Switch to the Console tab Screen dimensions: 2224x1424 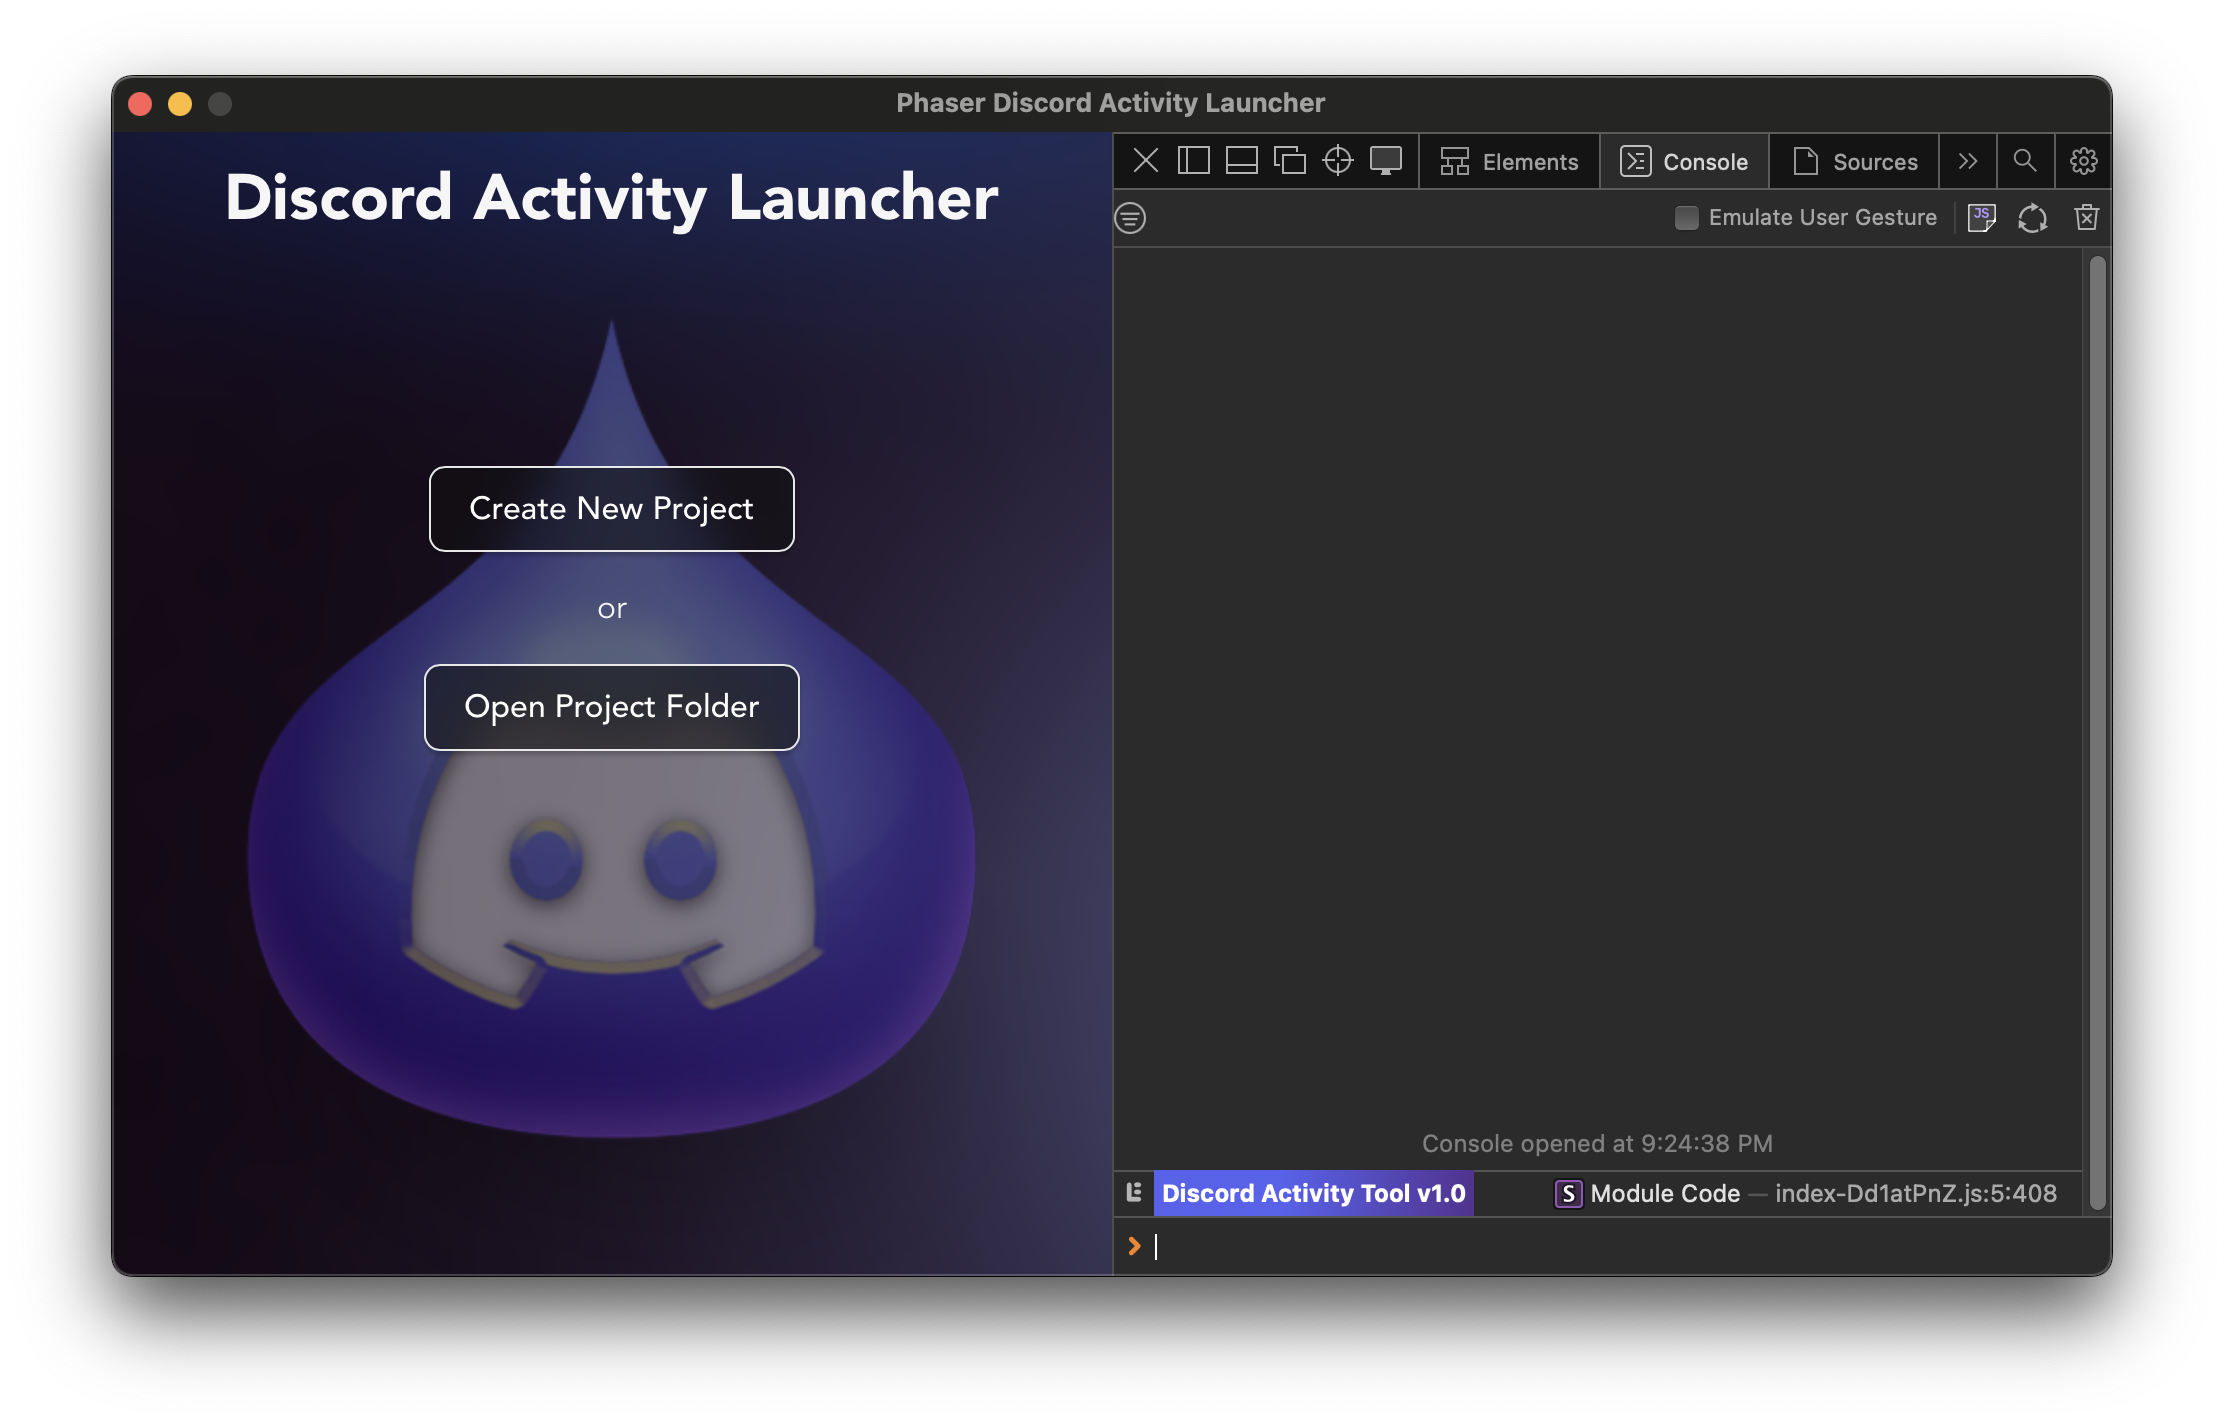tap(1684, 161)
